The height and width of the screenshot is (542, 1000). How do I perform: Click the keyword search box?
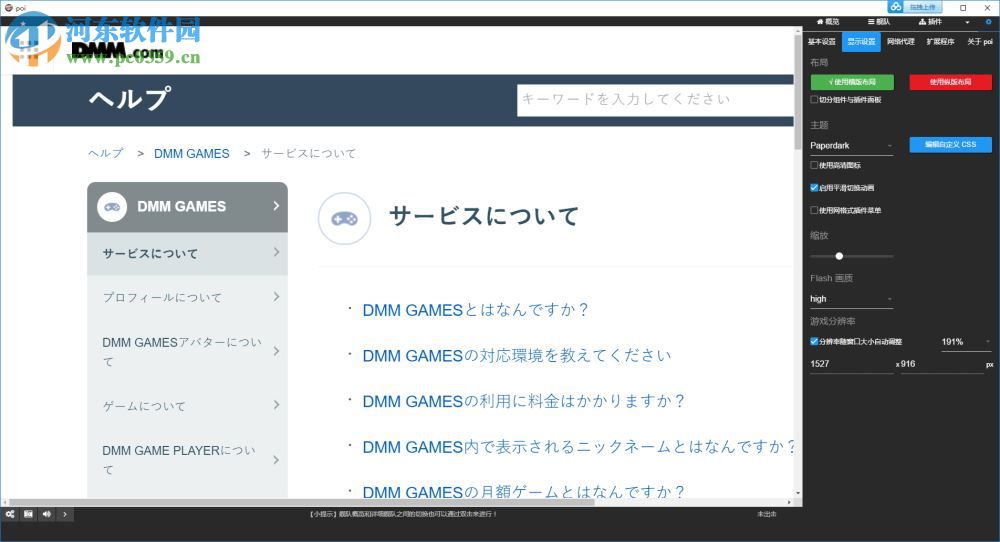655,100
